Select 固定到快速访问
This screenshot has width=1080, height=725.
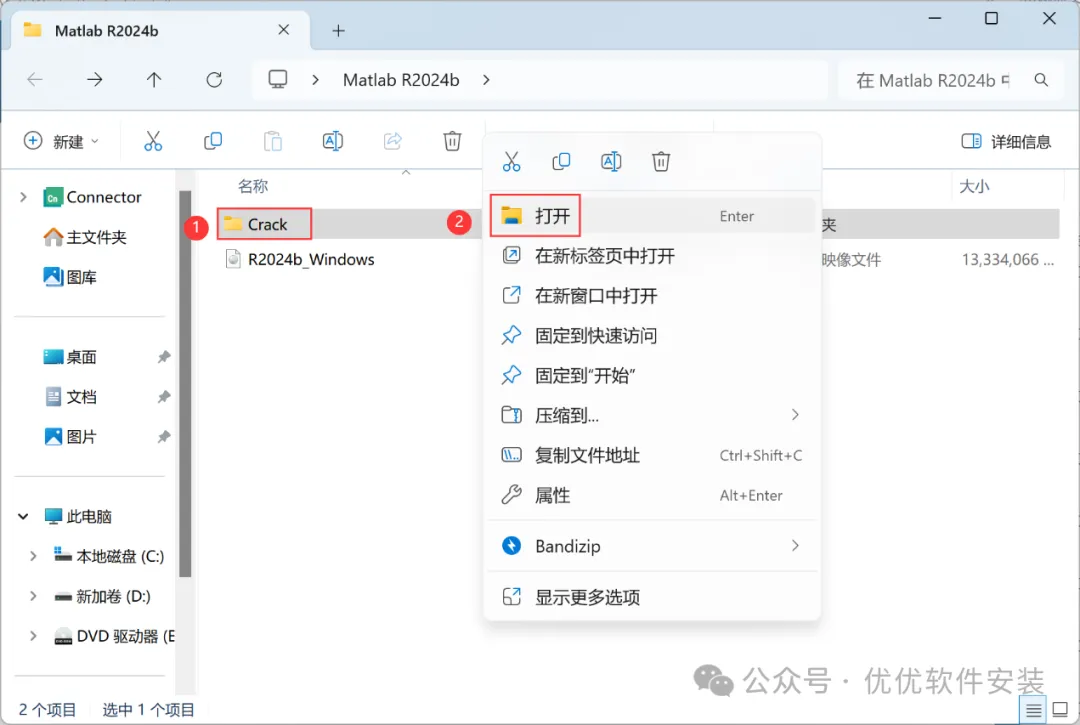pyautogui.click(x=652, y=335)
